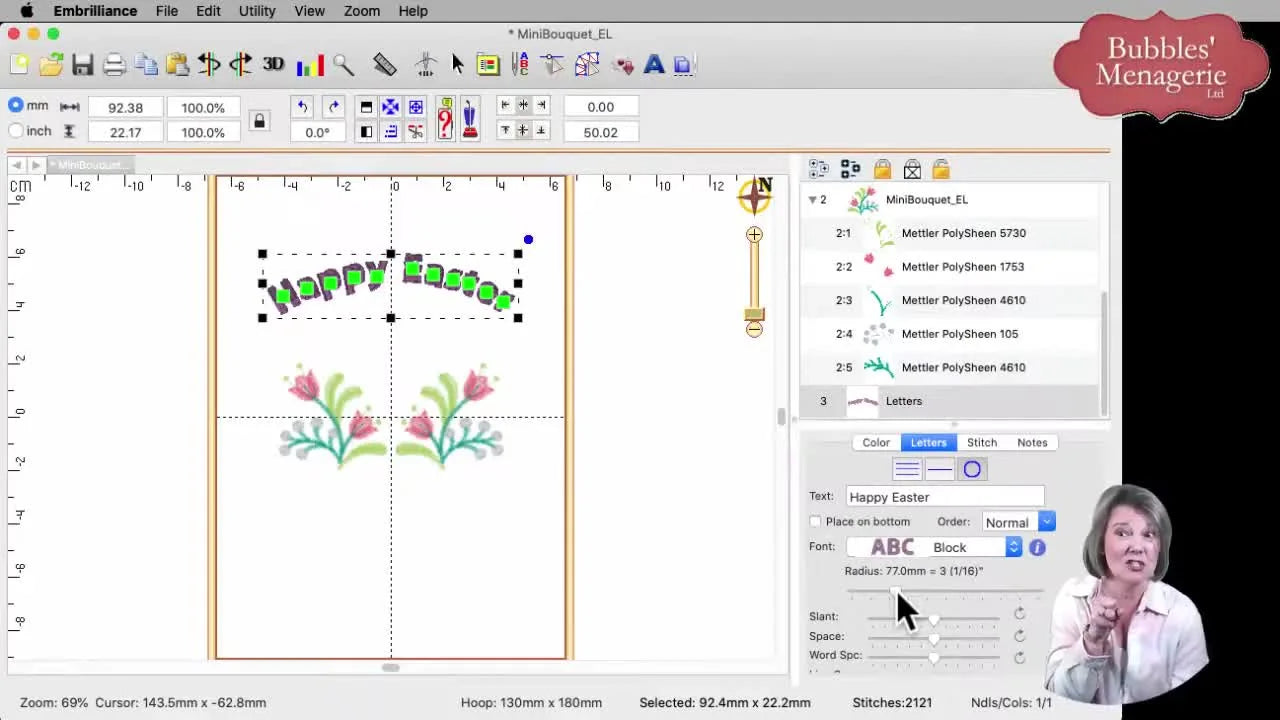This screenshot has width=1280, height=720.
Task: Select the ruler measure tool
Action: [385, 65]
